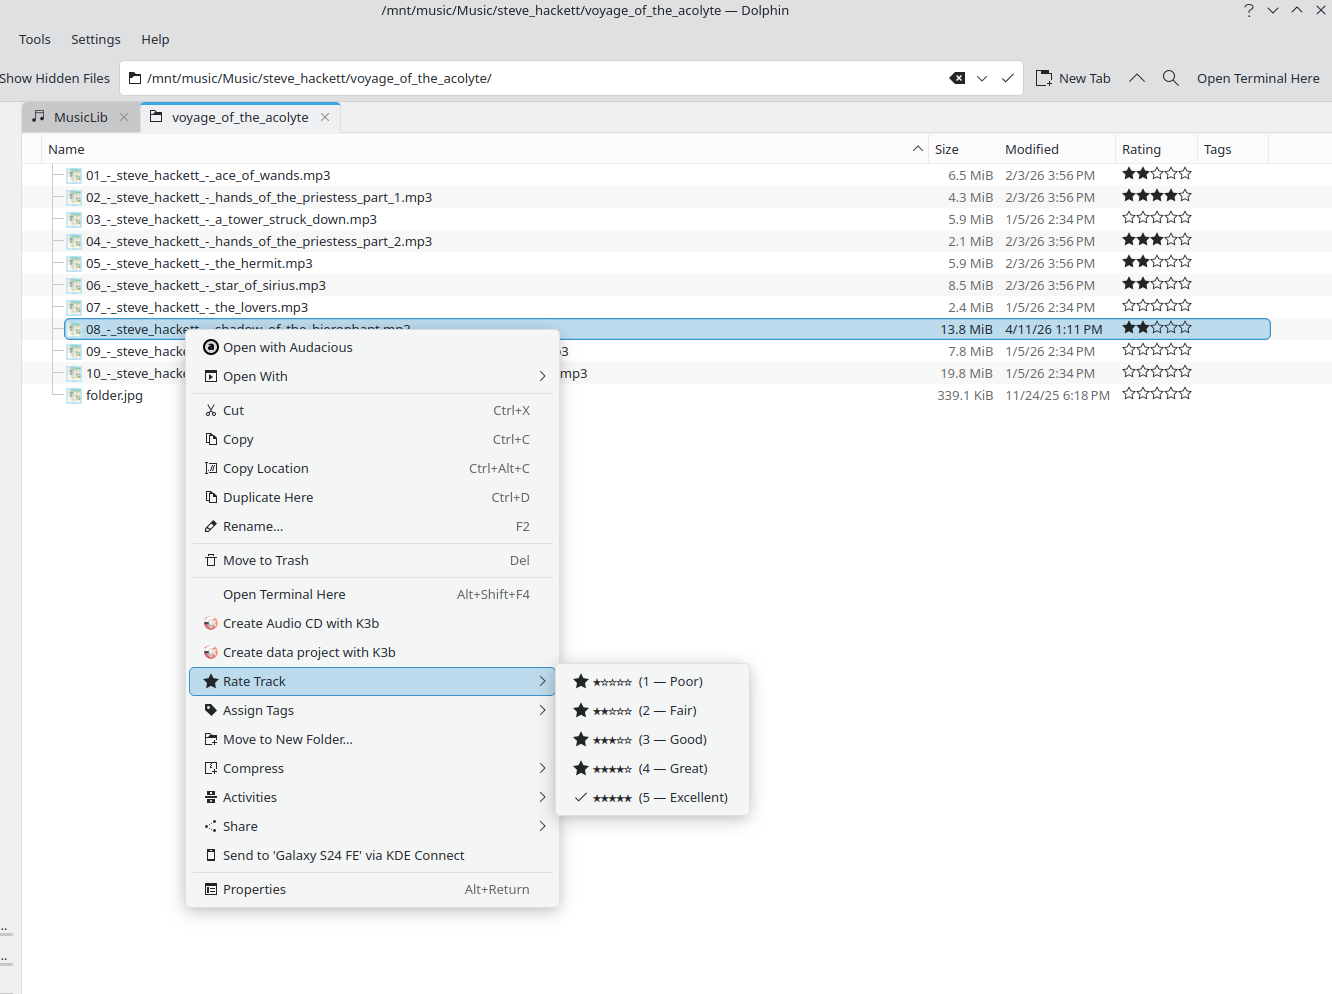Choose 1 — Poor rating
The width and height of the screenshot is (1332, 994).
652,681
